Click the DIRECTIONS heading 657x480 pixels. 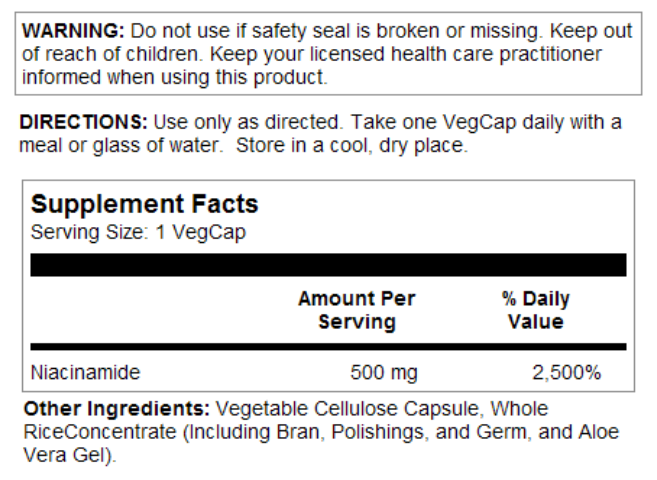(x=84, y=123)
